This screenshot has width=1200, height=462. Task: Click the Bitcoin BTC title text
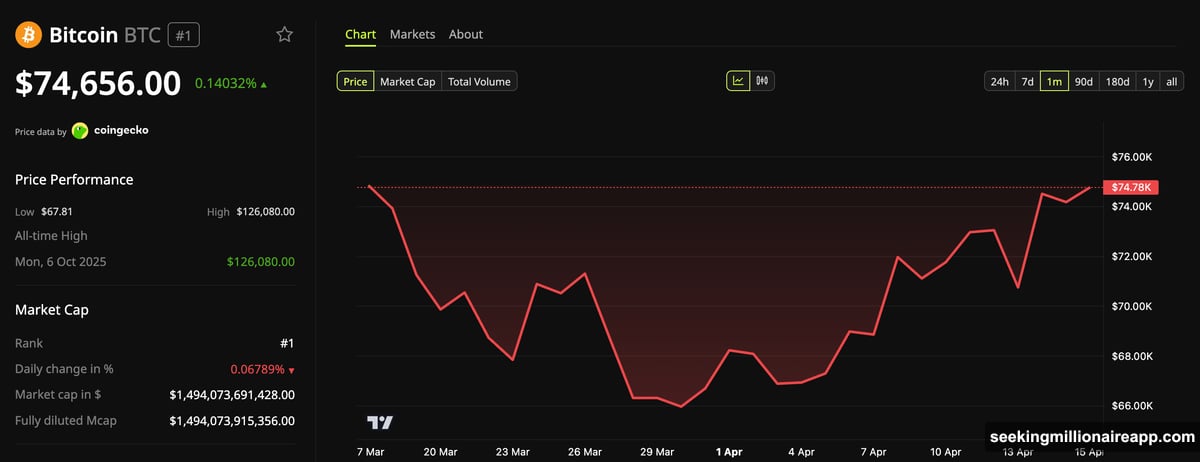(104, 35)
